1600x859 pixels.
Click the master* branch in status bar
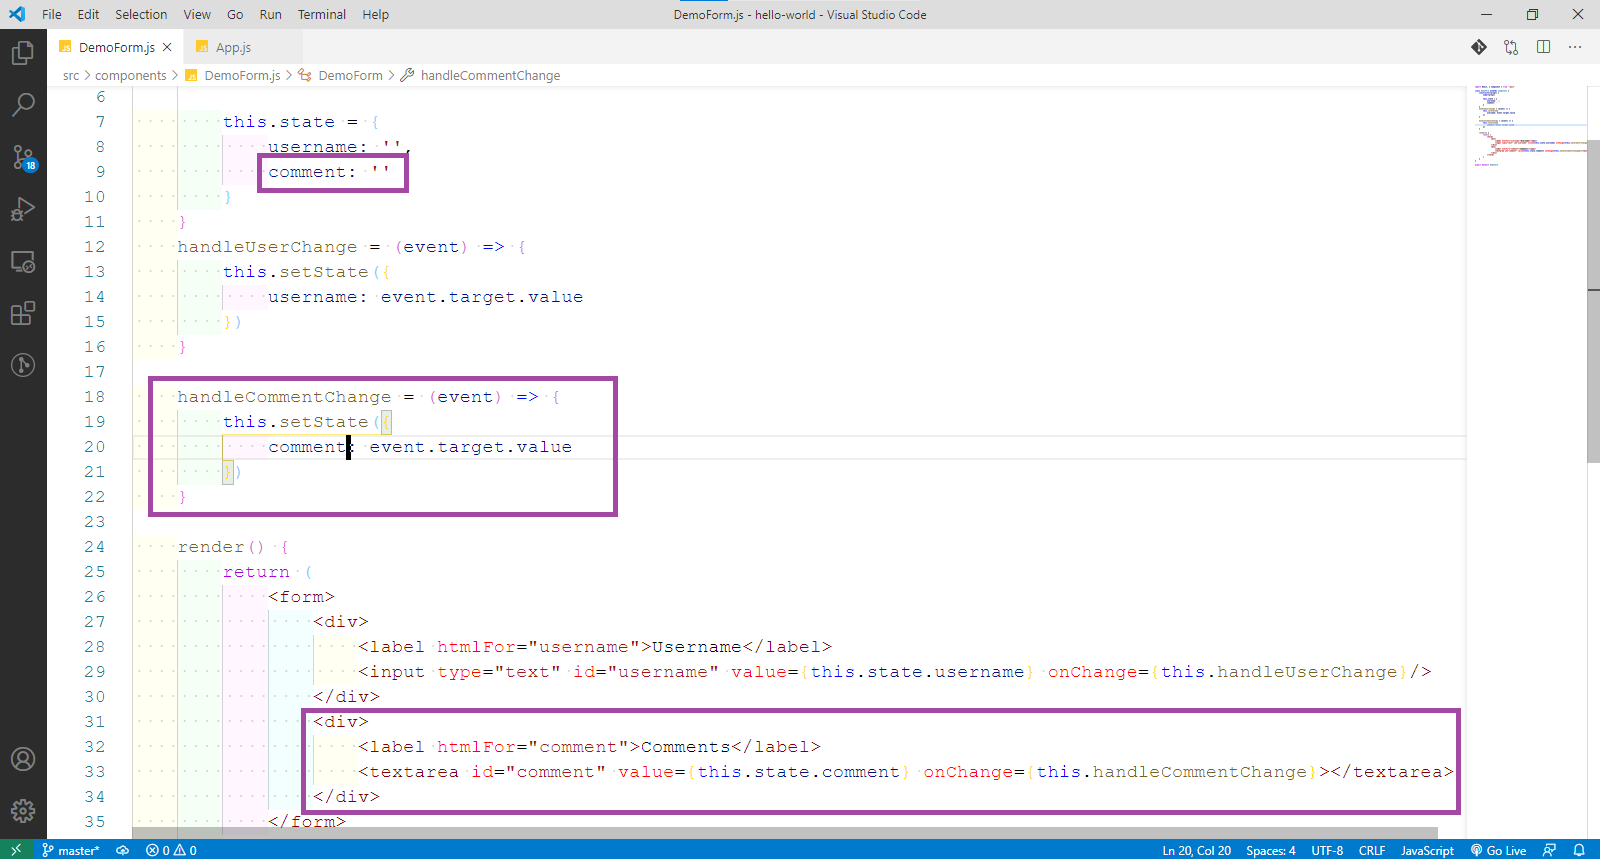click(71, 850)
